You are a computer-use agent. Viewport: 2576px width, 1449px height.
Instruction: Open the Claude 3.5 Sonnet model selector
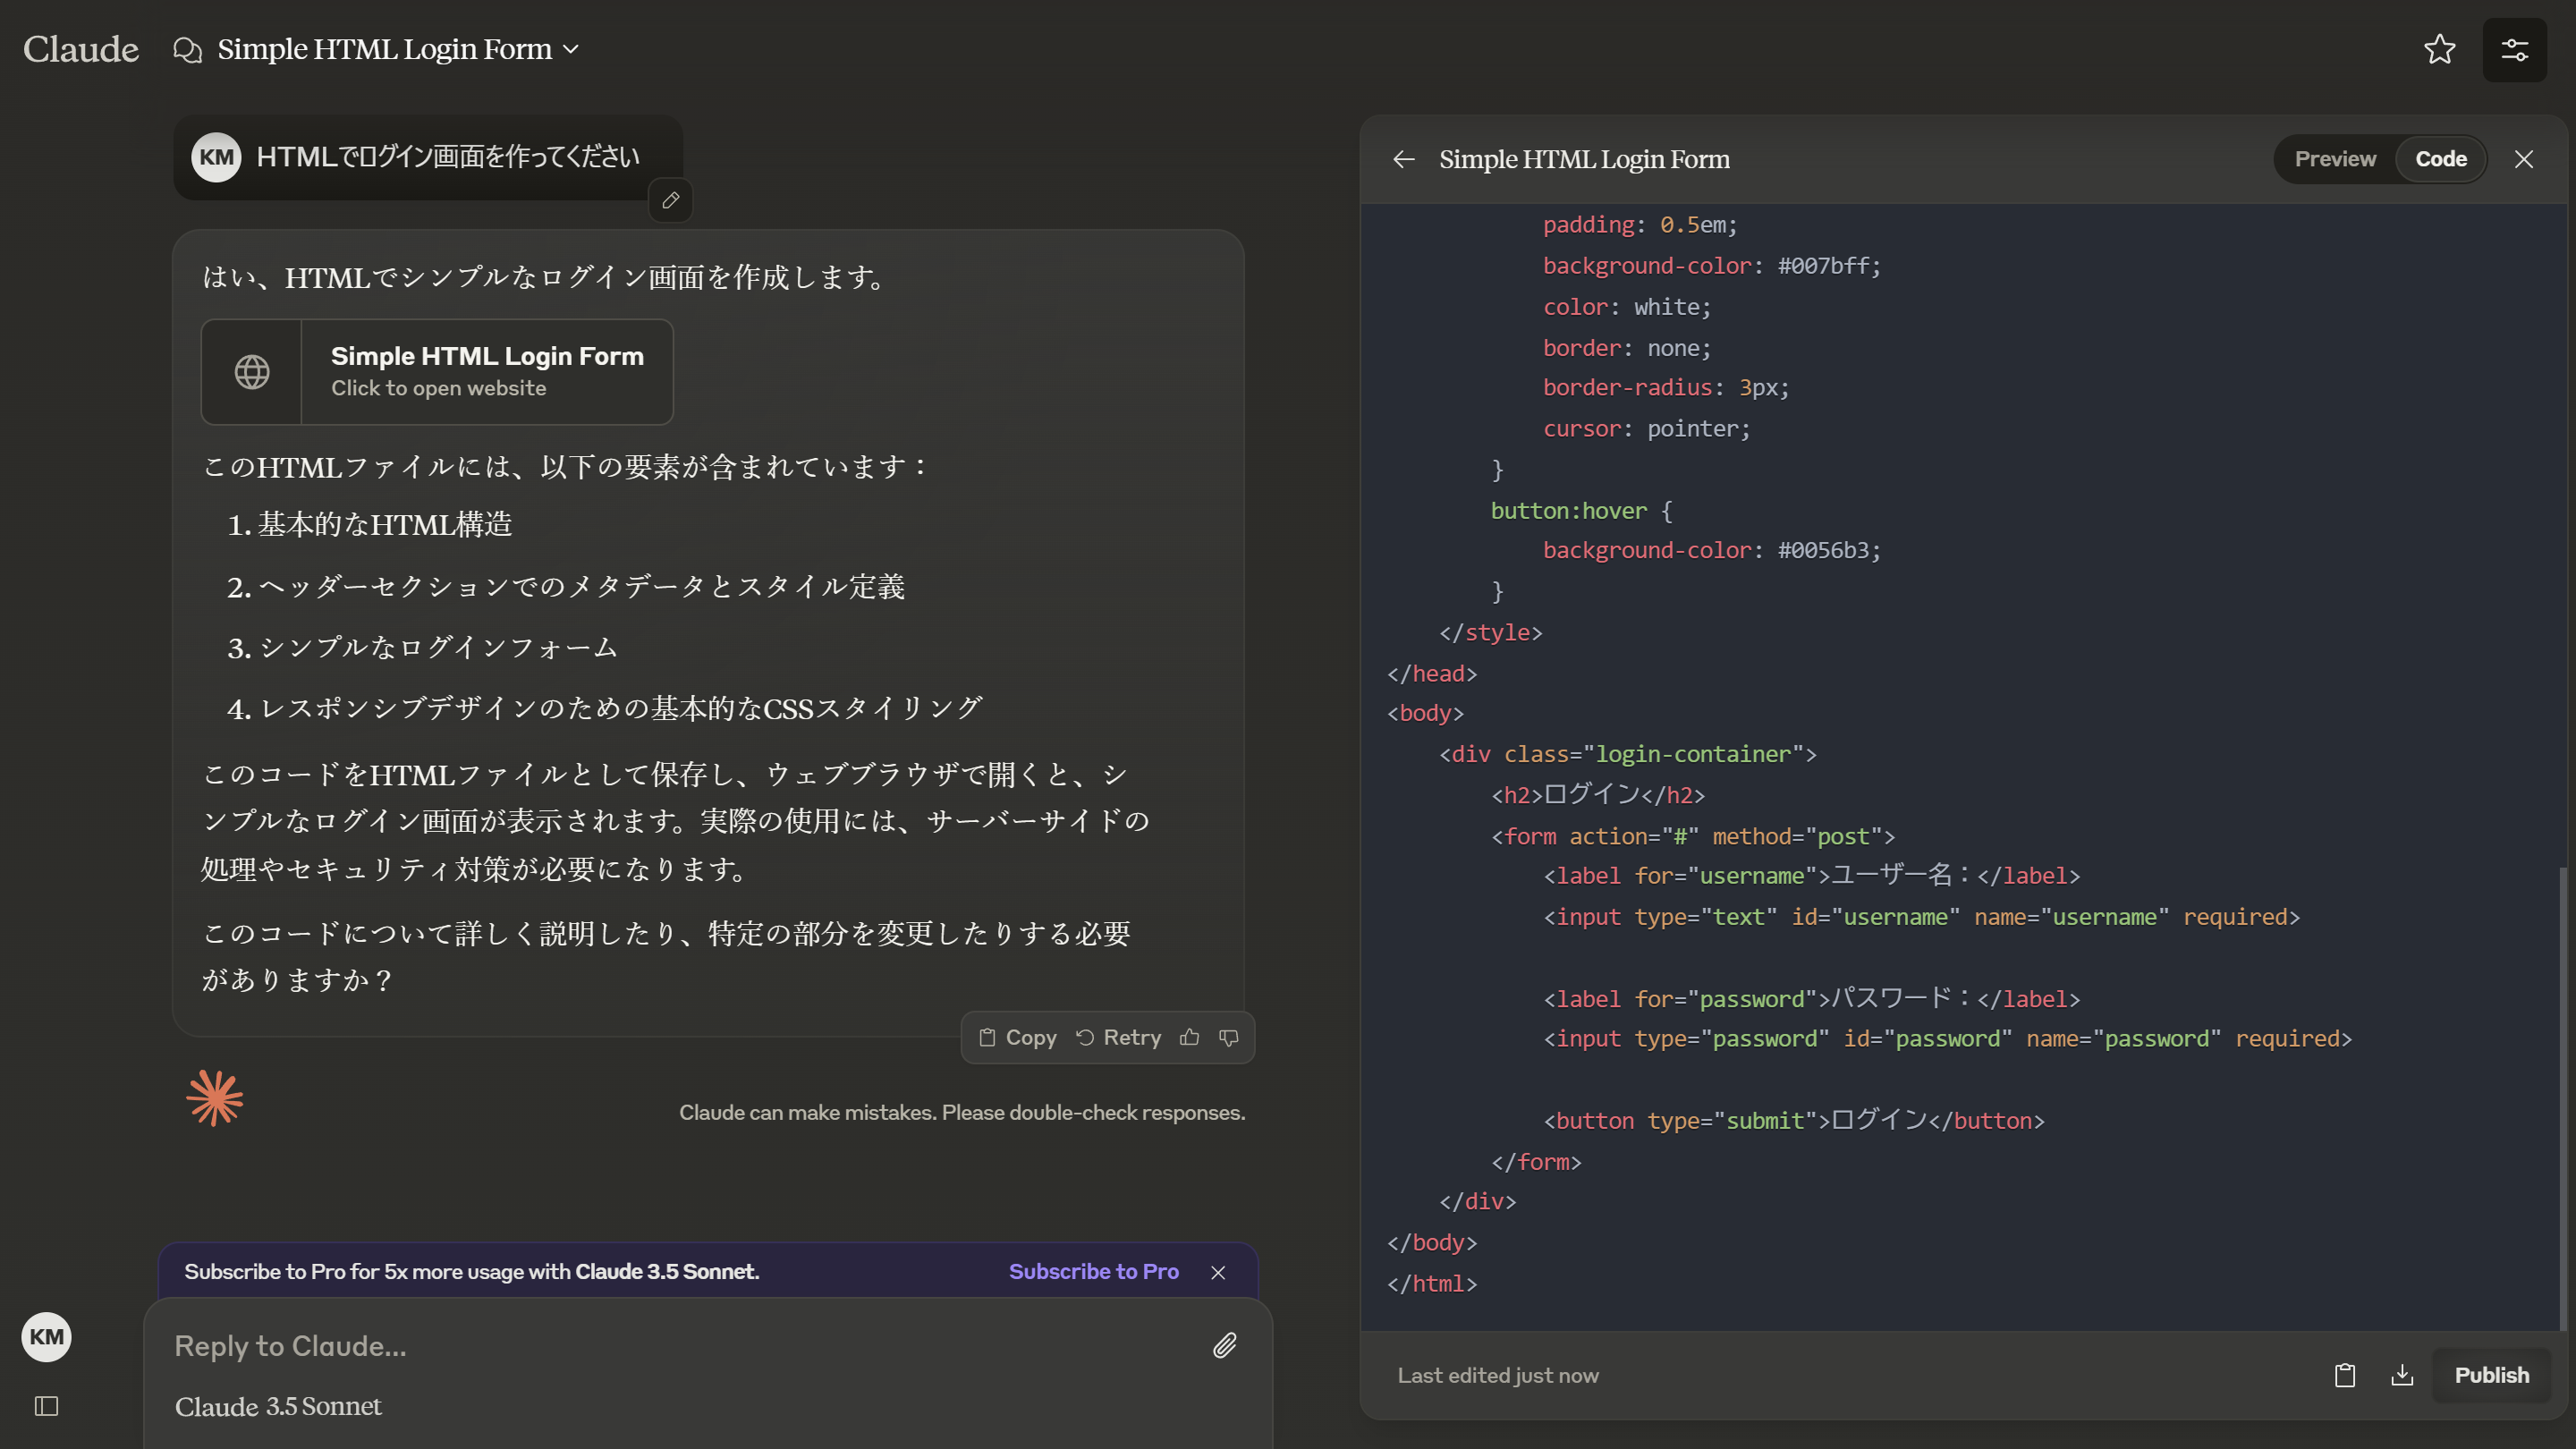[x=278, y=1406]
